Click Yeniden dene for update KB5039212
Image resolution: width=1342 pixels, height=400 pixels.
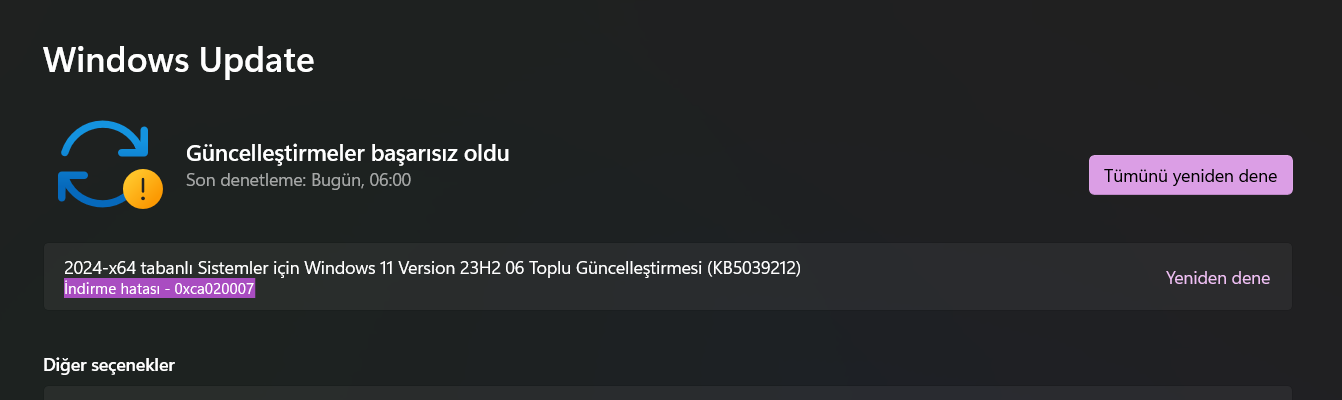(1217, 278)
